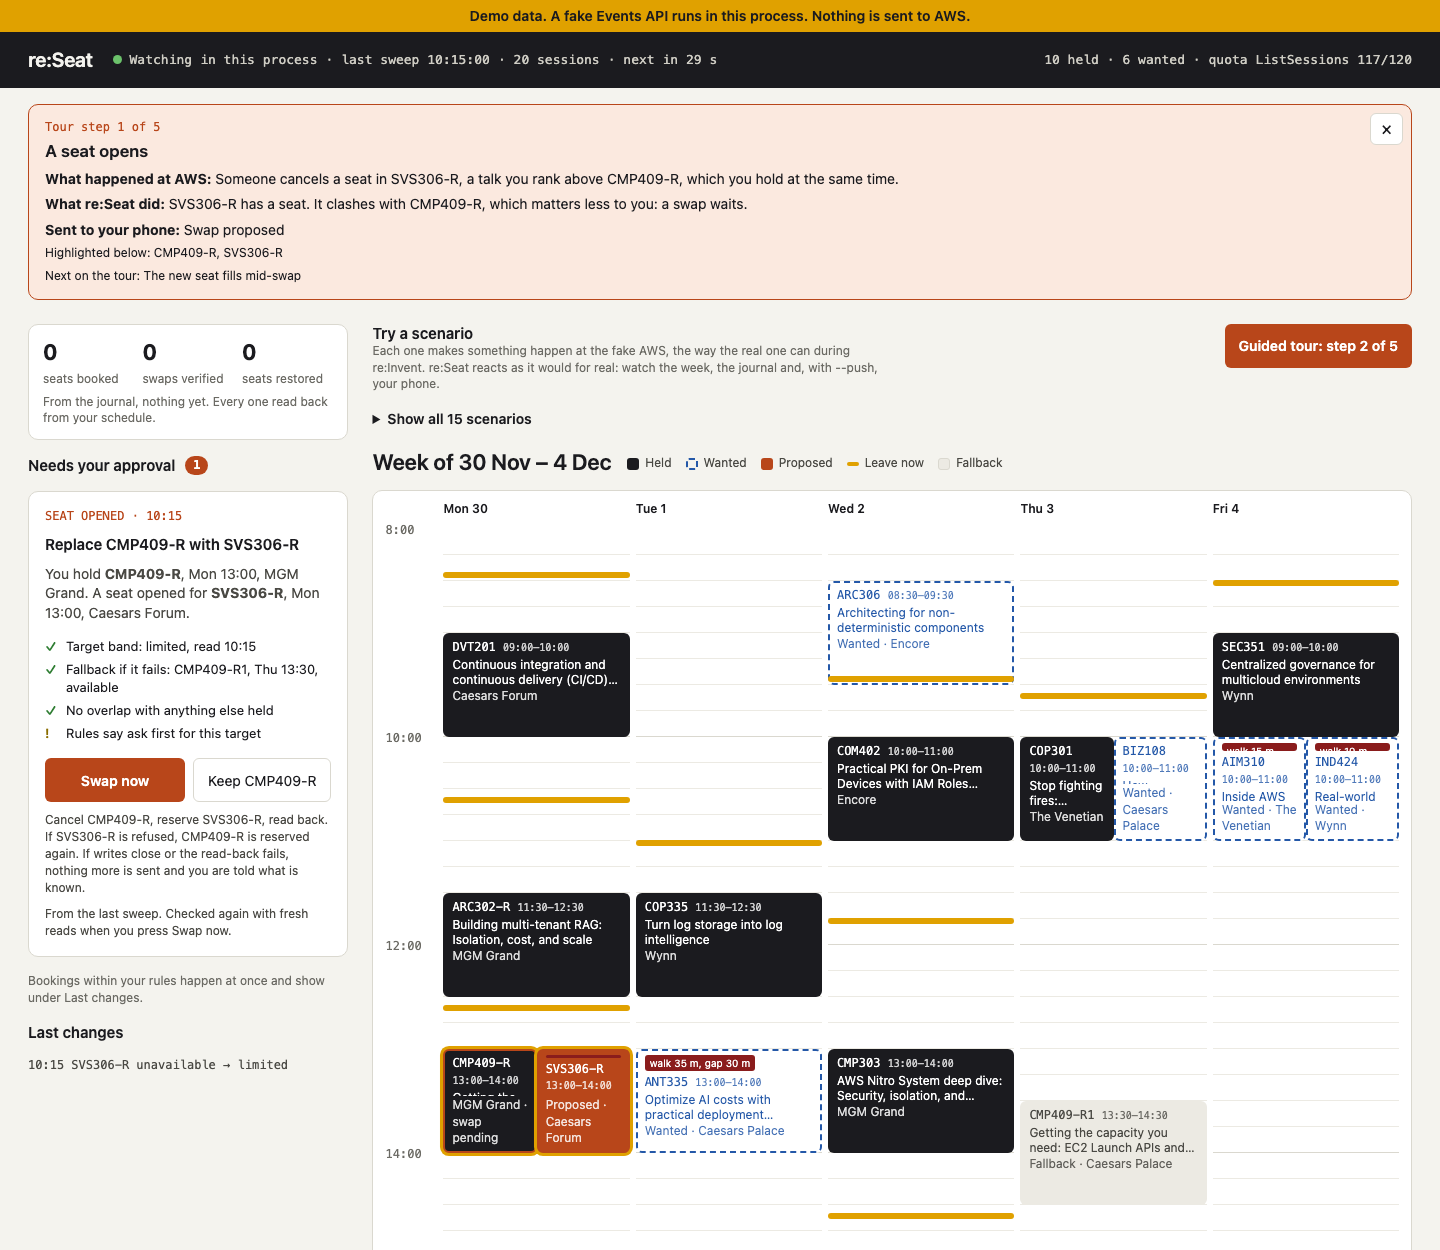Open the ARC302-R multi-tenant RAG session
This screenshot has width=1440, height=1250.
pyautogui.click(x=536, y=945)
